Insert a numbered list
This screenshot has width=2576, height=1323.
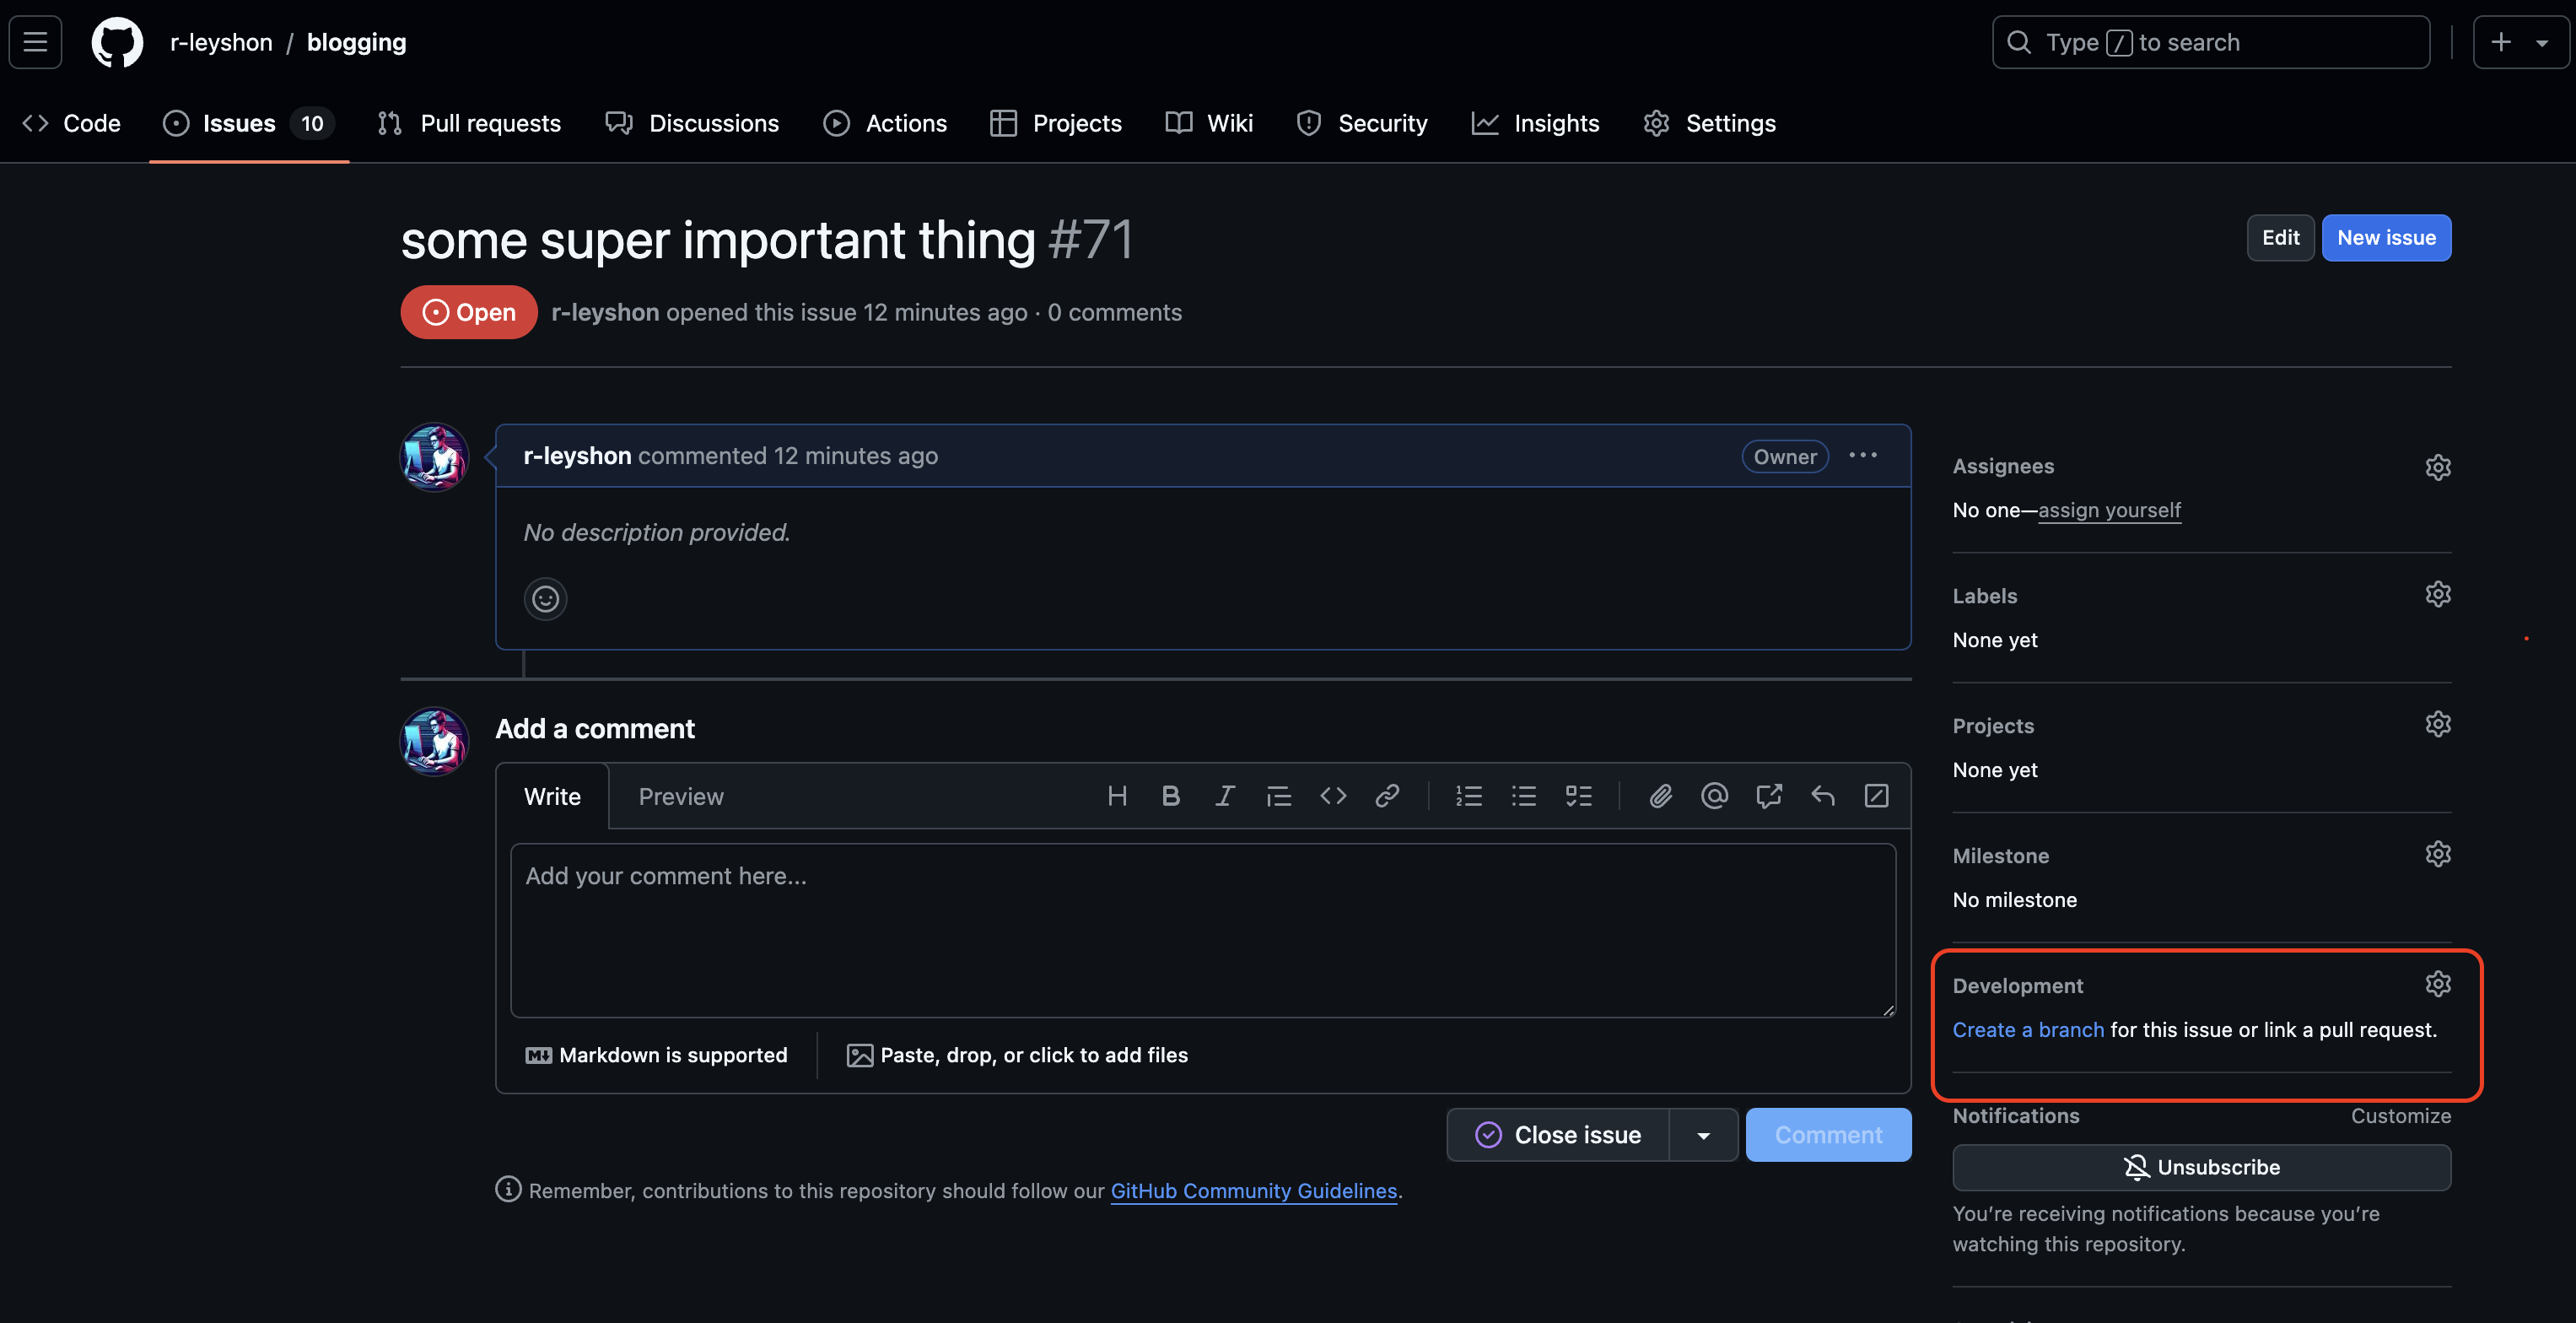(1468, 796)
